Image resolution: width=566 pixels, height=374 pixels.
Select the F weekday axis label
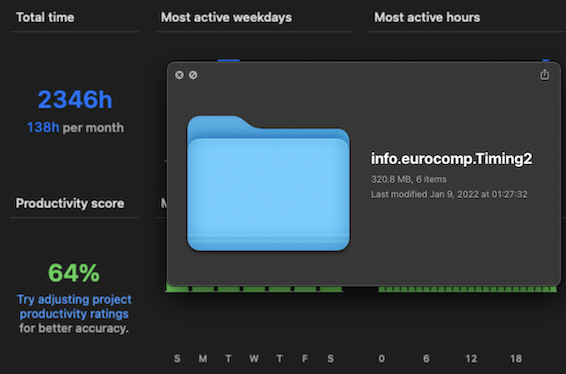click(305, 358)
